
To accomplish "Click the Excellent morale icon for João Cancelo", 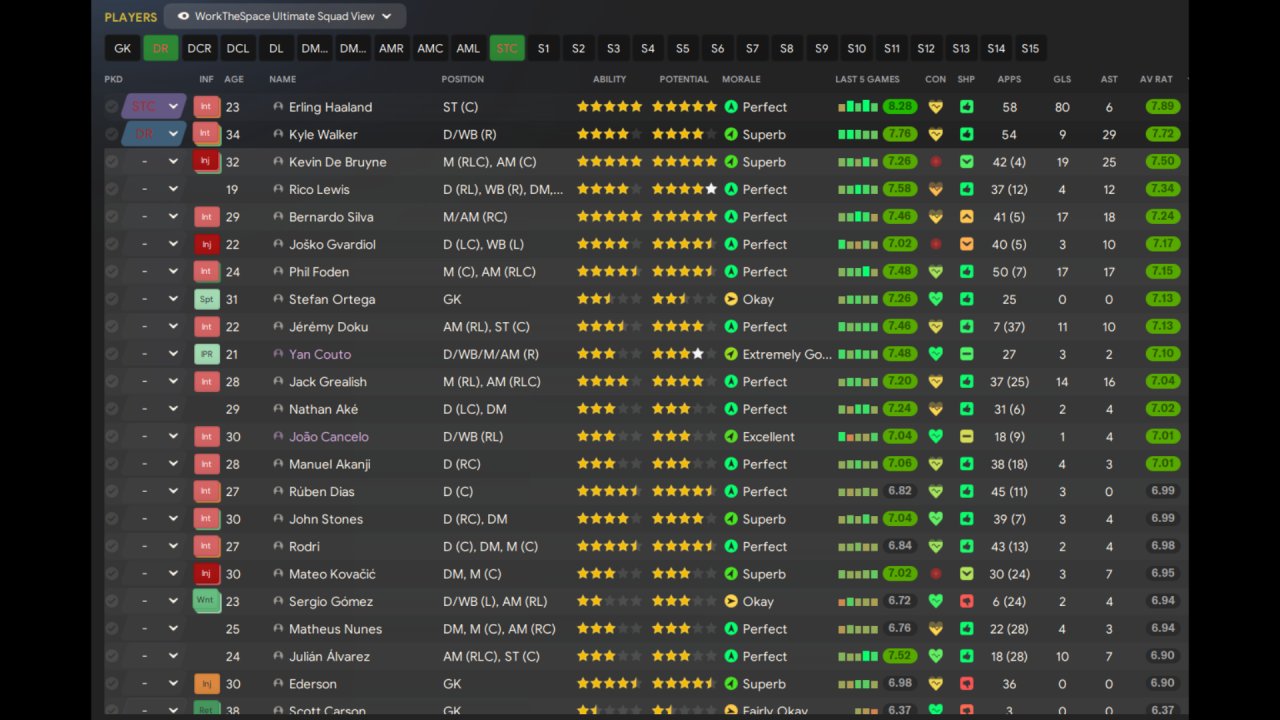I will [x=731, y=437].
